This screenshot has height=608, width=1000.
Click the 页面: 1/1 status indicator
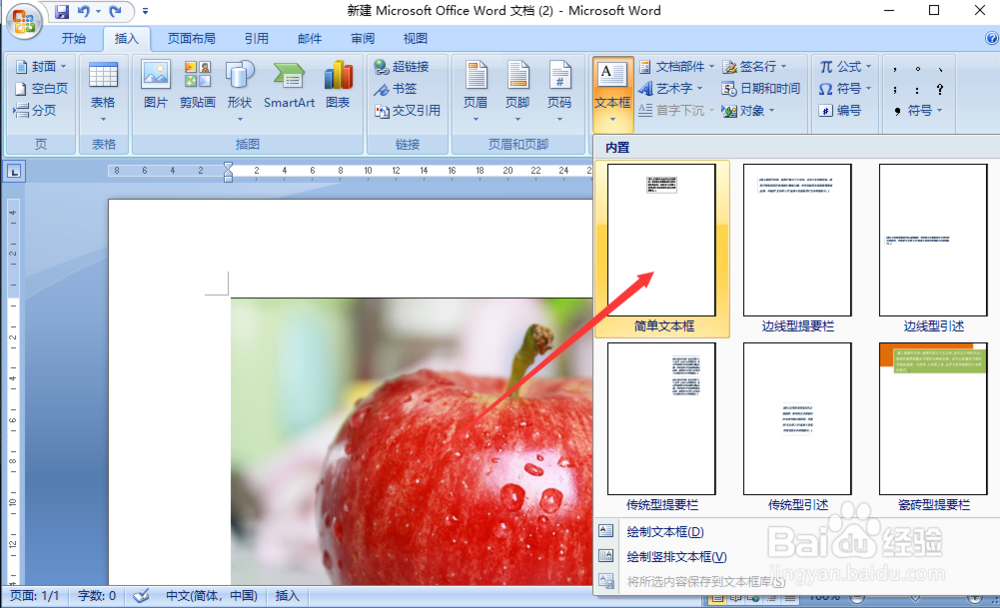34,596
